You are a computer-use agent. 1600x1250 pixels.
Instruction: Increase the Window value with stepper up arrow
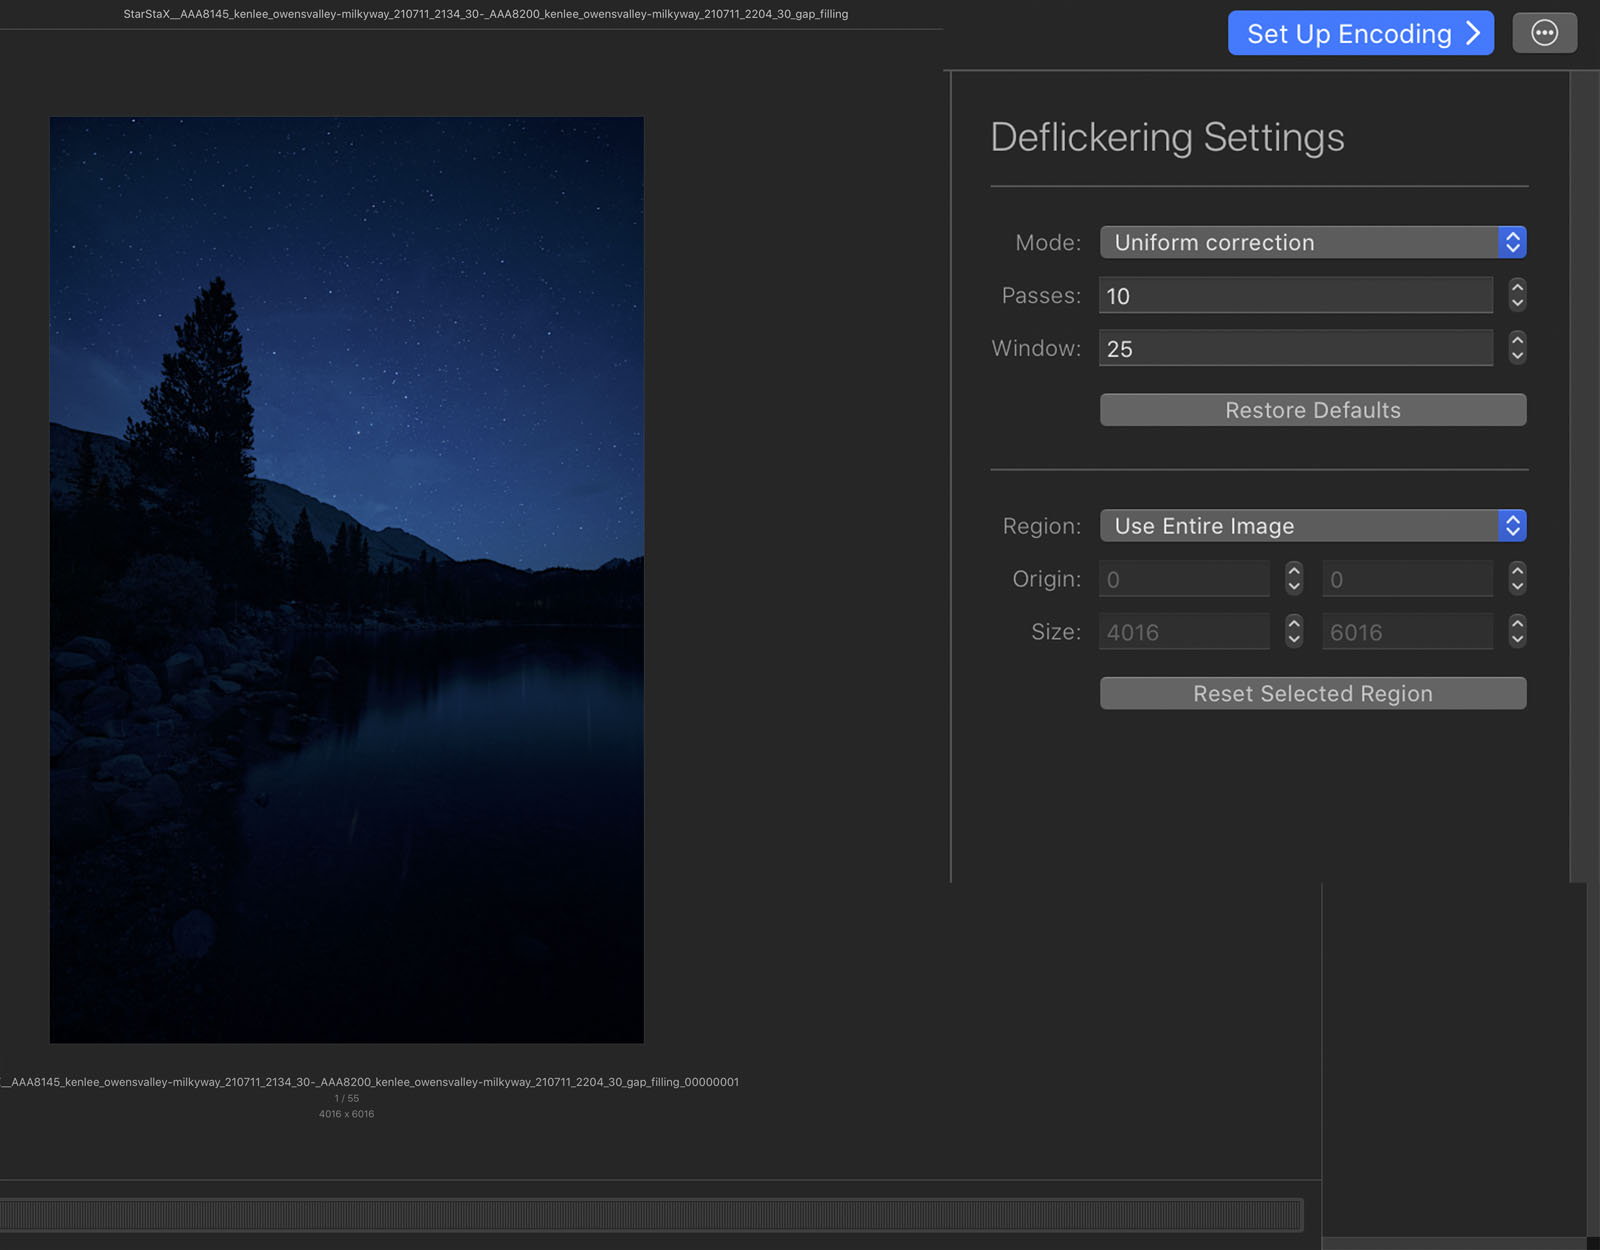pyautogui.click(x=1517, y=340)
